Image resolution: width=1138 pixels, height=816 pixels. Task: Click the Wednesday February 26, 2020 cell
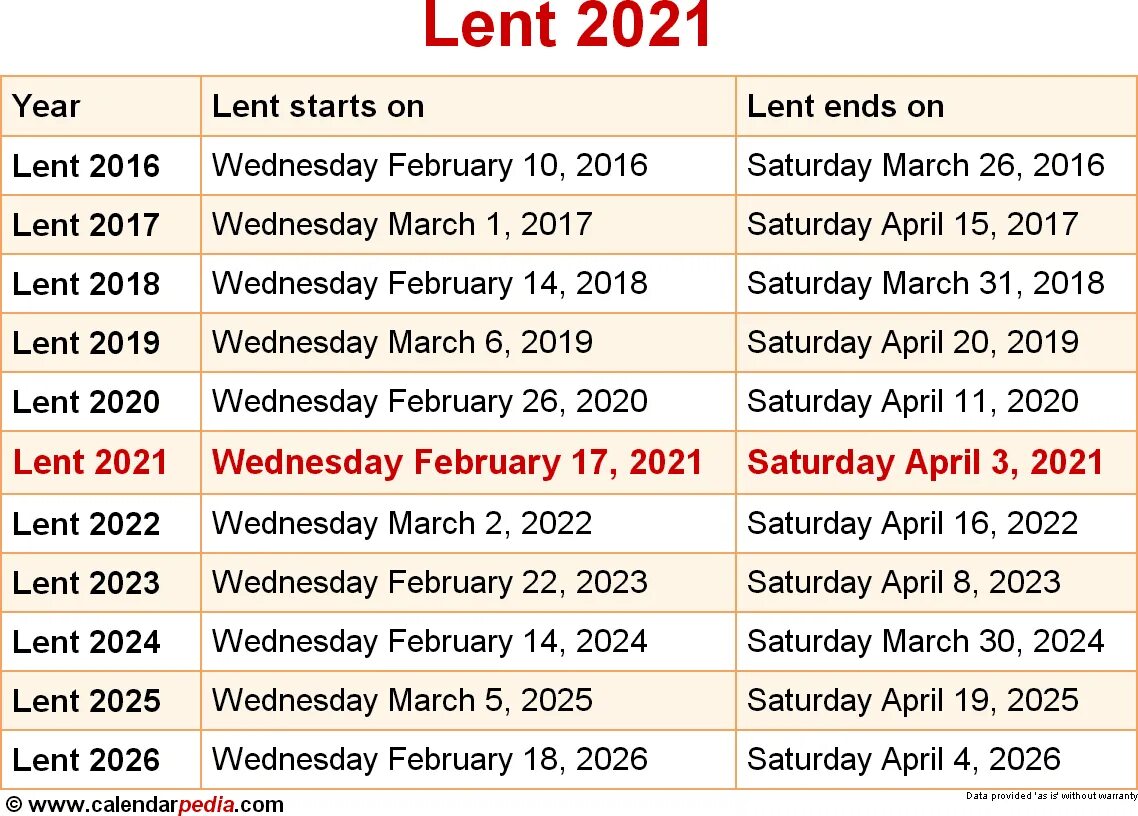(x=430, y=402)
